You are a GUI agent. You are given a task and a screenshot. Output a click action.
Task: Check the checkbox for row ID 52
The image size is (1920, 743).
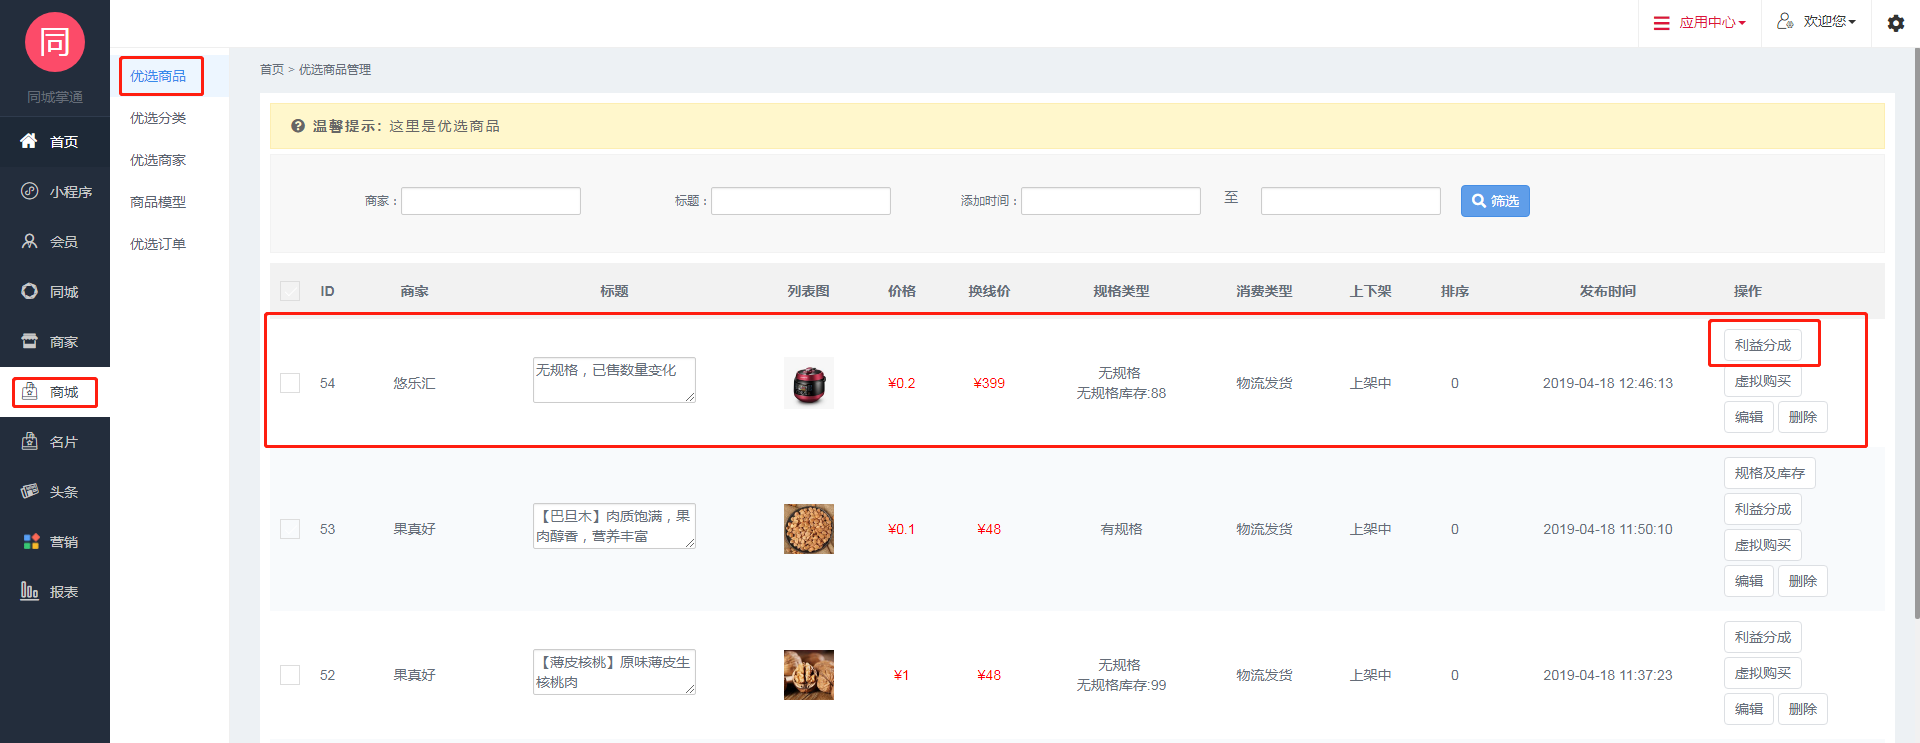pyautogui.click(x=290, y=675)
